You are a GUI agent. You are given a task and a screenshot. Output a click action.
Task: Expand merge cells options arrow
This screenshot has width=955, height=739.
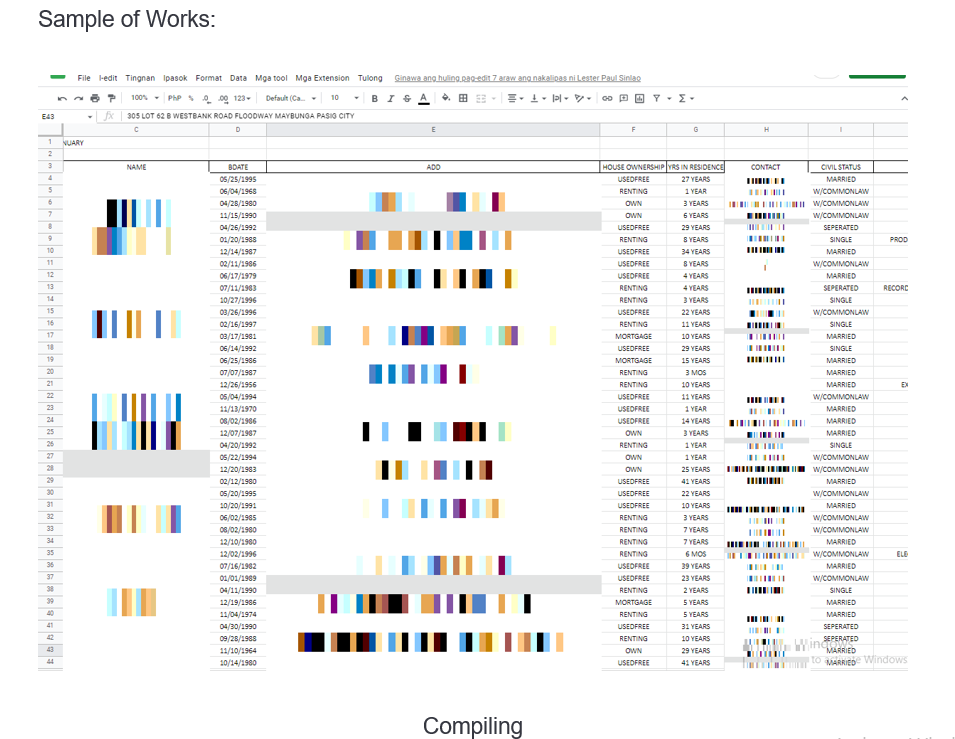click(x=493, y=98)
